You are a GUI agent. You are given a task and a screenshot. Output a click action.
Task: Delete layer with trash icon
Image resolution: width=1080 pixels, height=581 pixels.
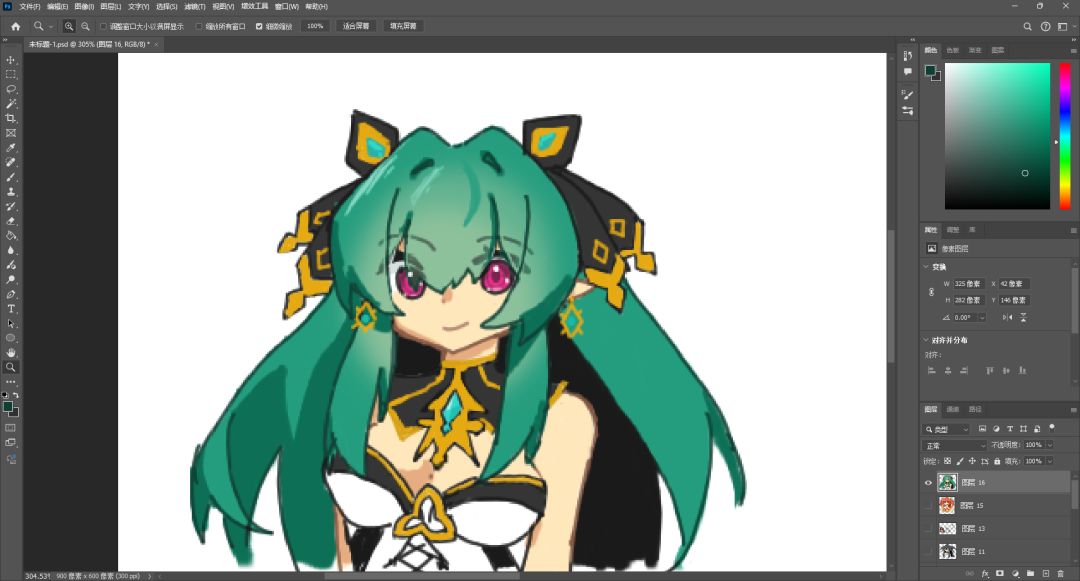click(1061, 573)
